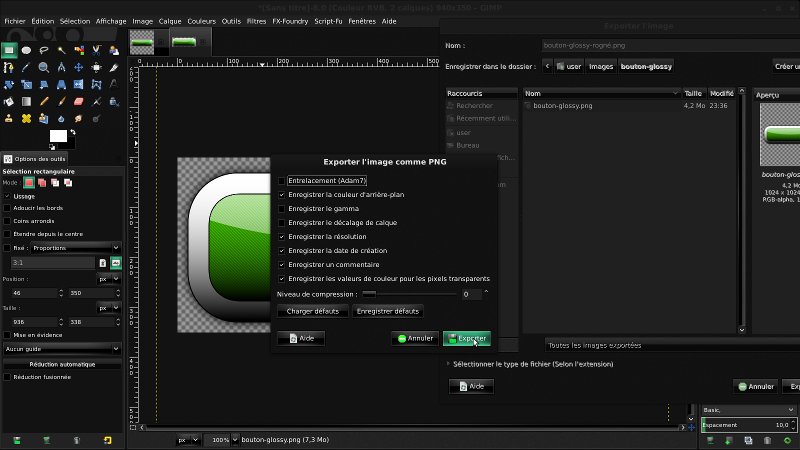Select the Blend gradient tool
This screenshot has width=800, height=450.
(x=26, y=102)
